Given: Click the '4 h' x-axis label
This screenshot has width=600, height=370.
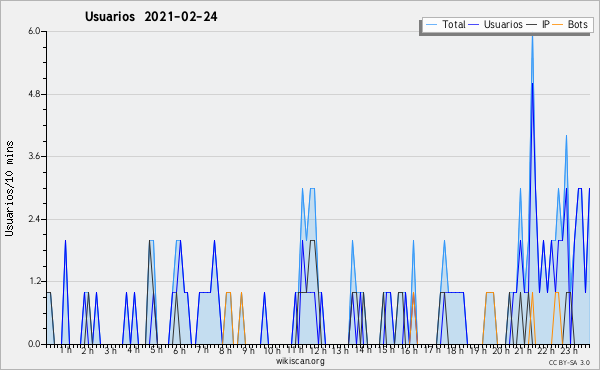Looking at the screenshot, I should click(x=134, y=350).
